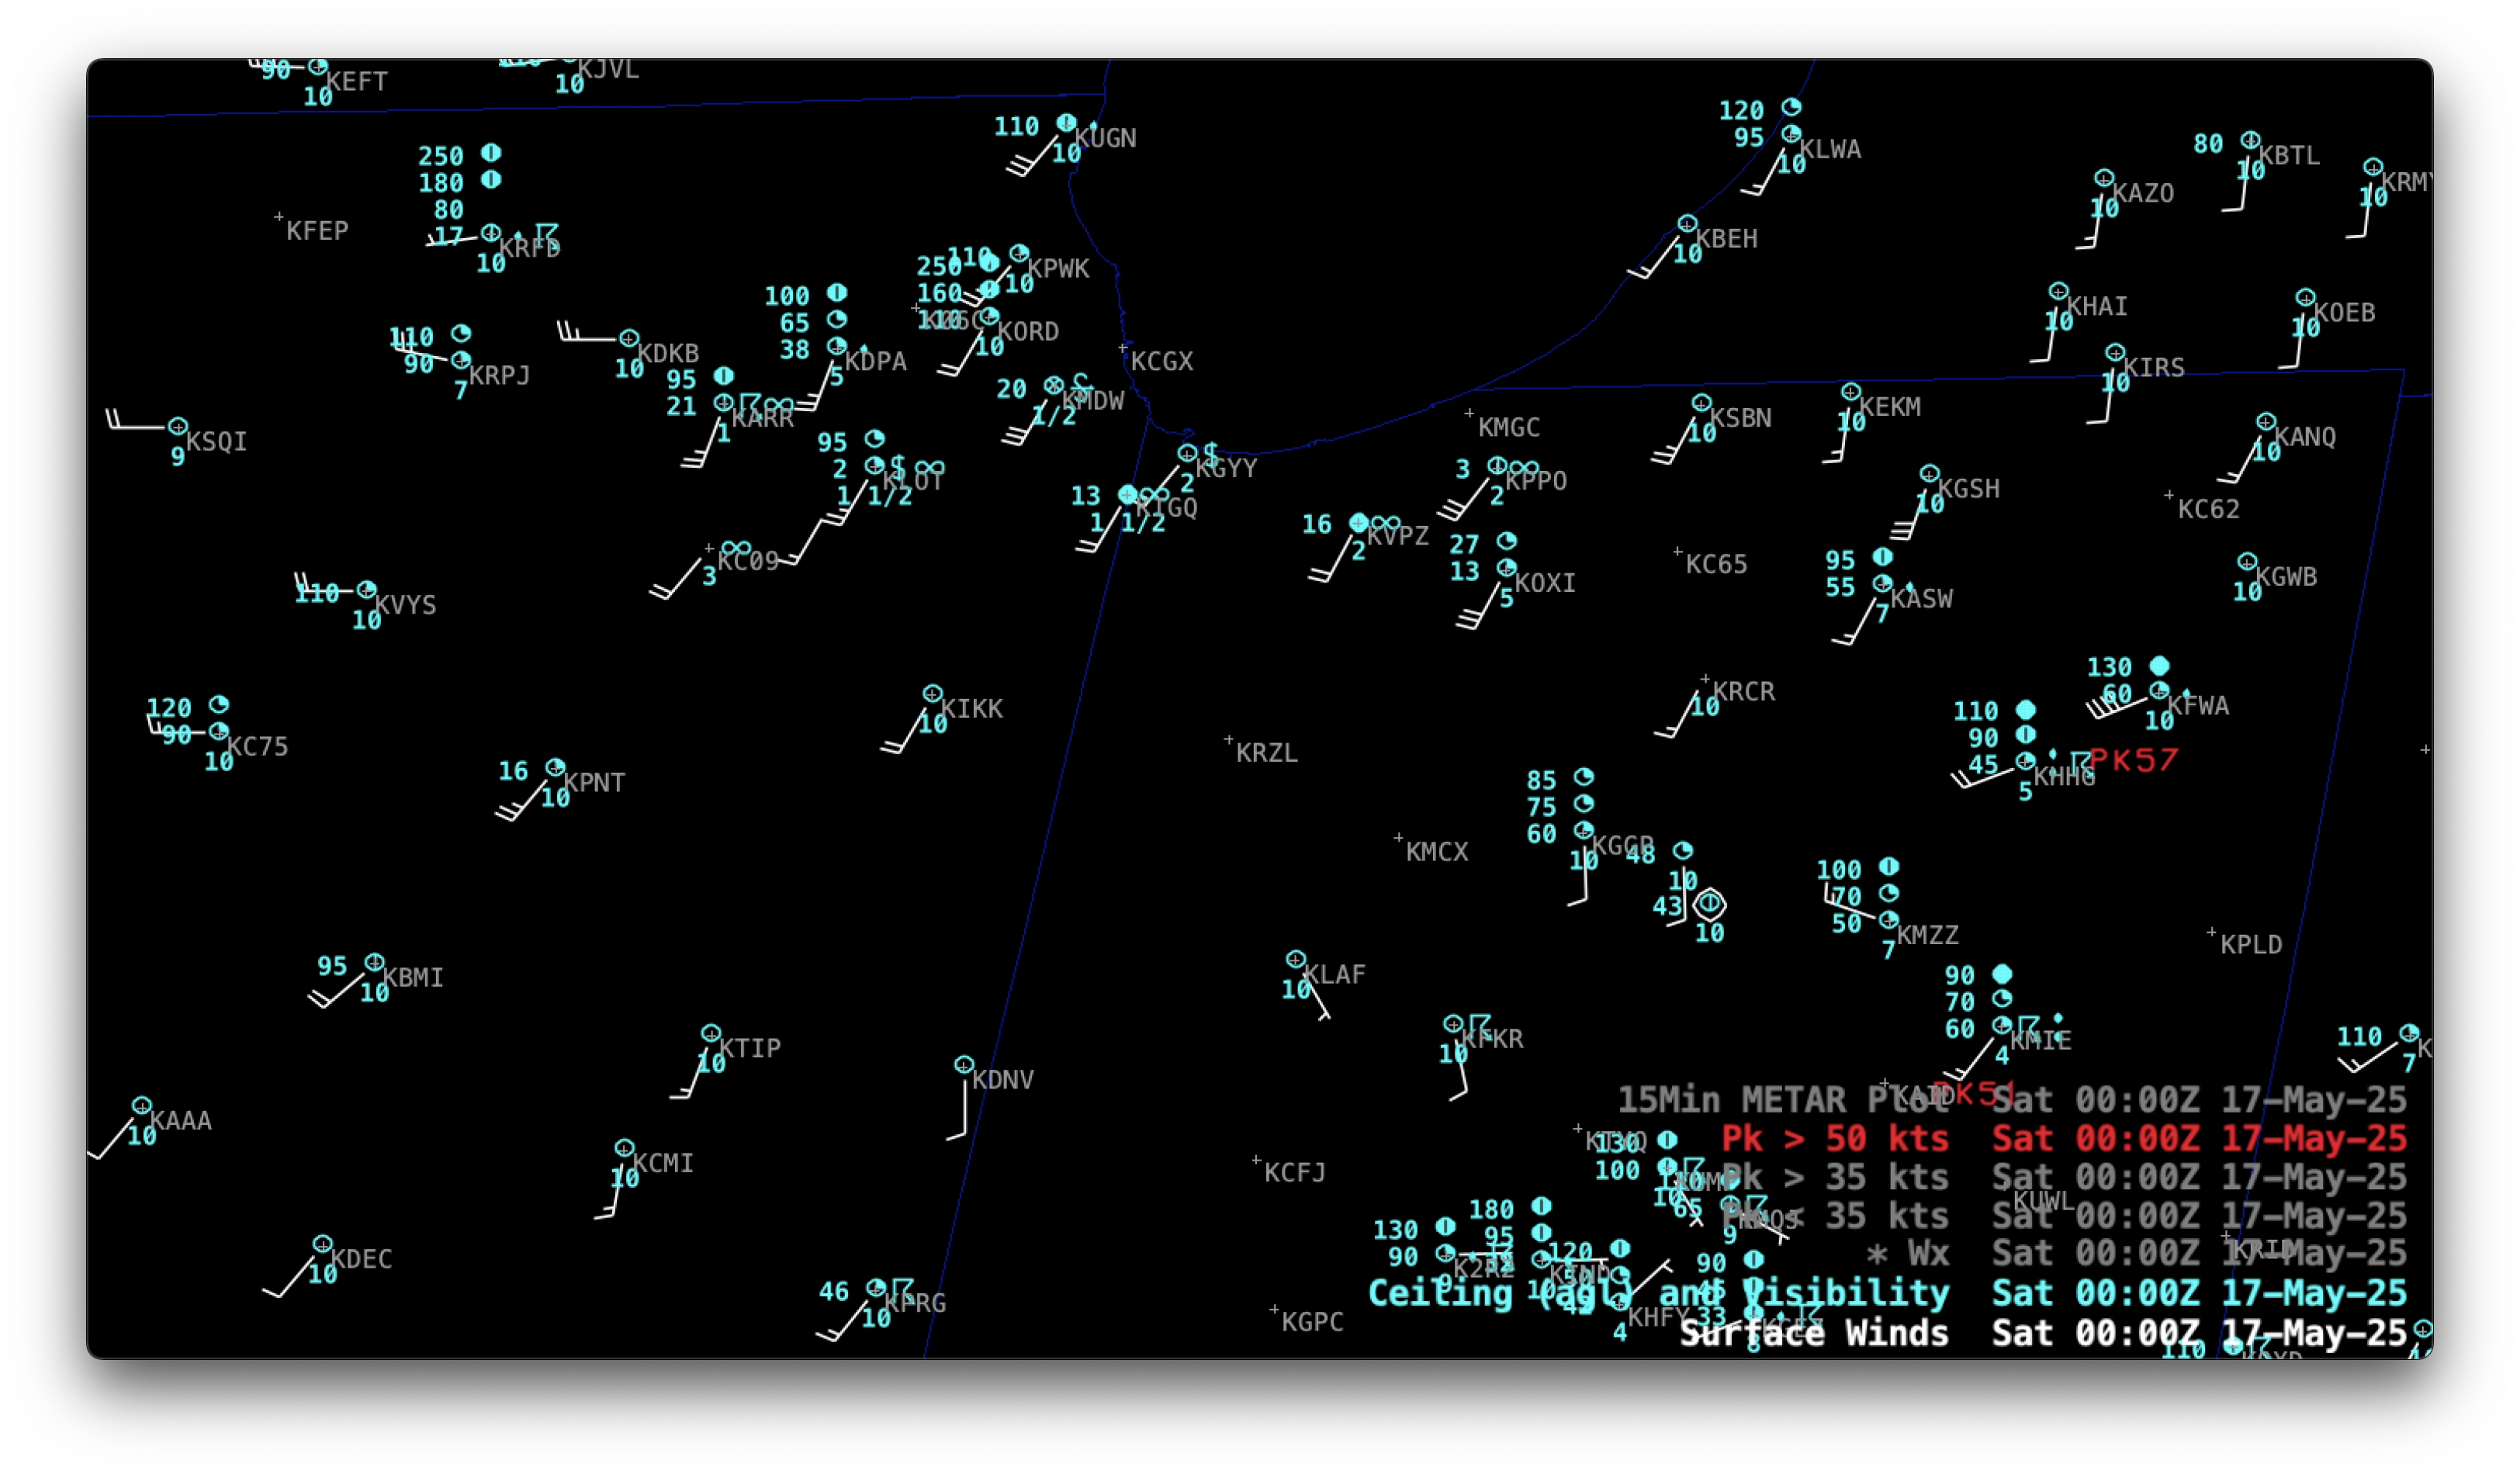
Task: Click the KBMI station circle marker
Action: [374, 963]
